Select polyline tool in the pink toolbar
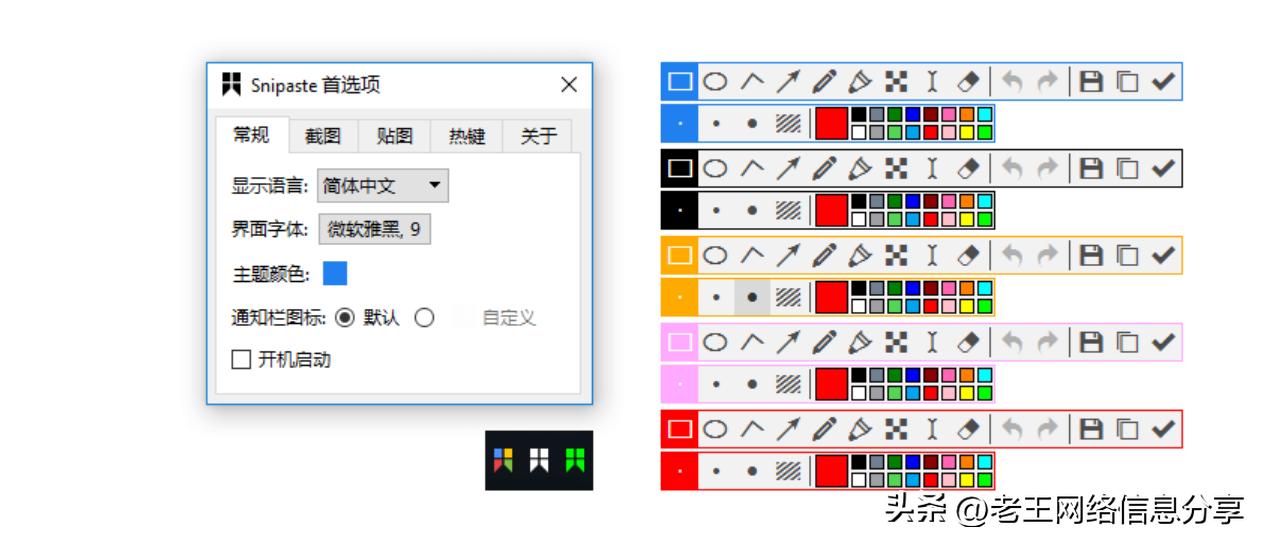 (x=751, y=343)
